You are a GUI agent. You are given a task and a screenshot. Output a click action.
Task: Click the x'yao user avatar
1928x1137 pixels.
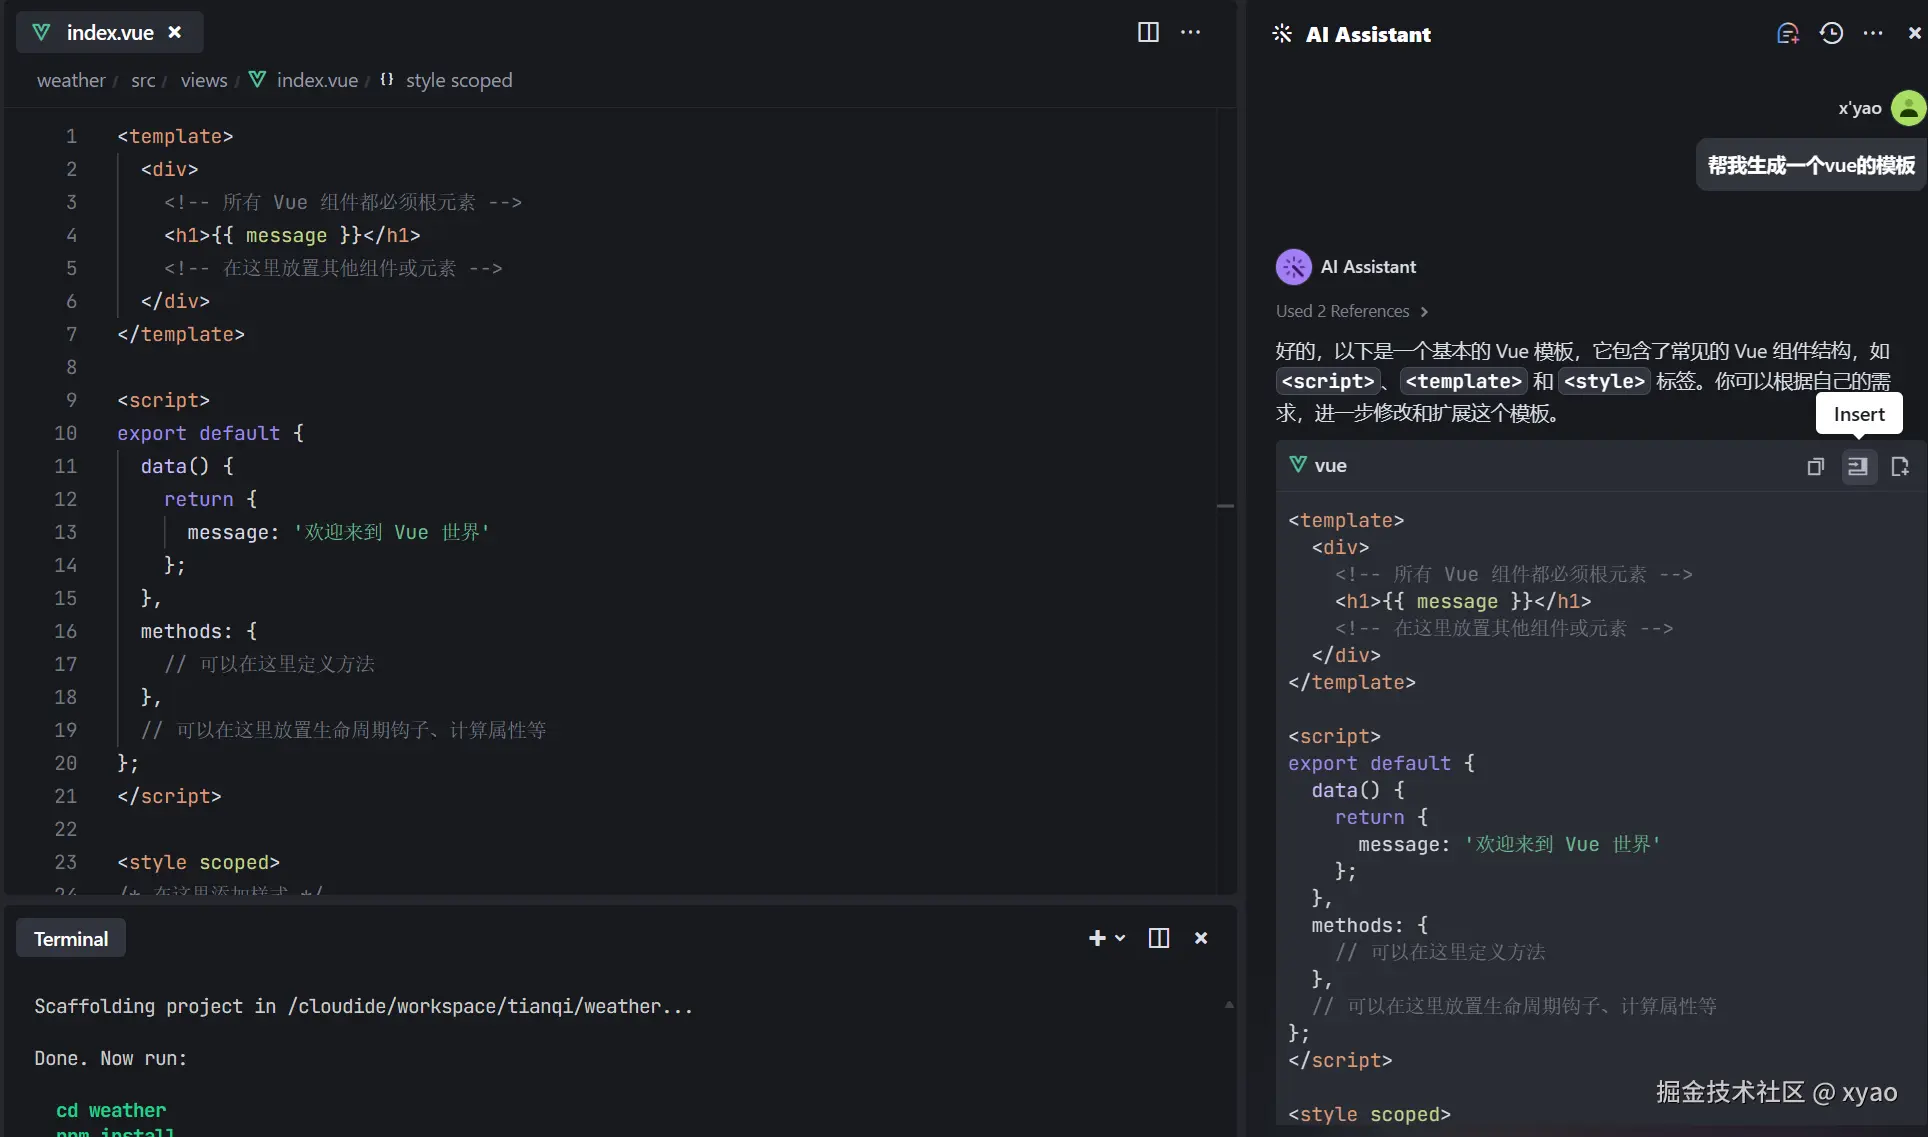[1908, 108]
